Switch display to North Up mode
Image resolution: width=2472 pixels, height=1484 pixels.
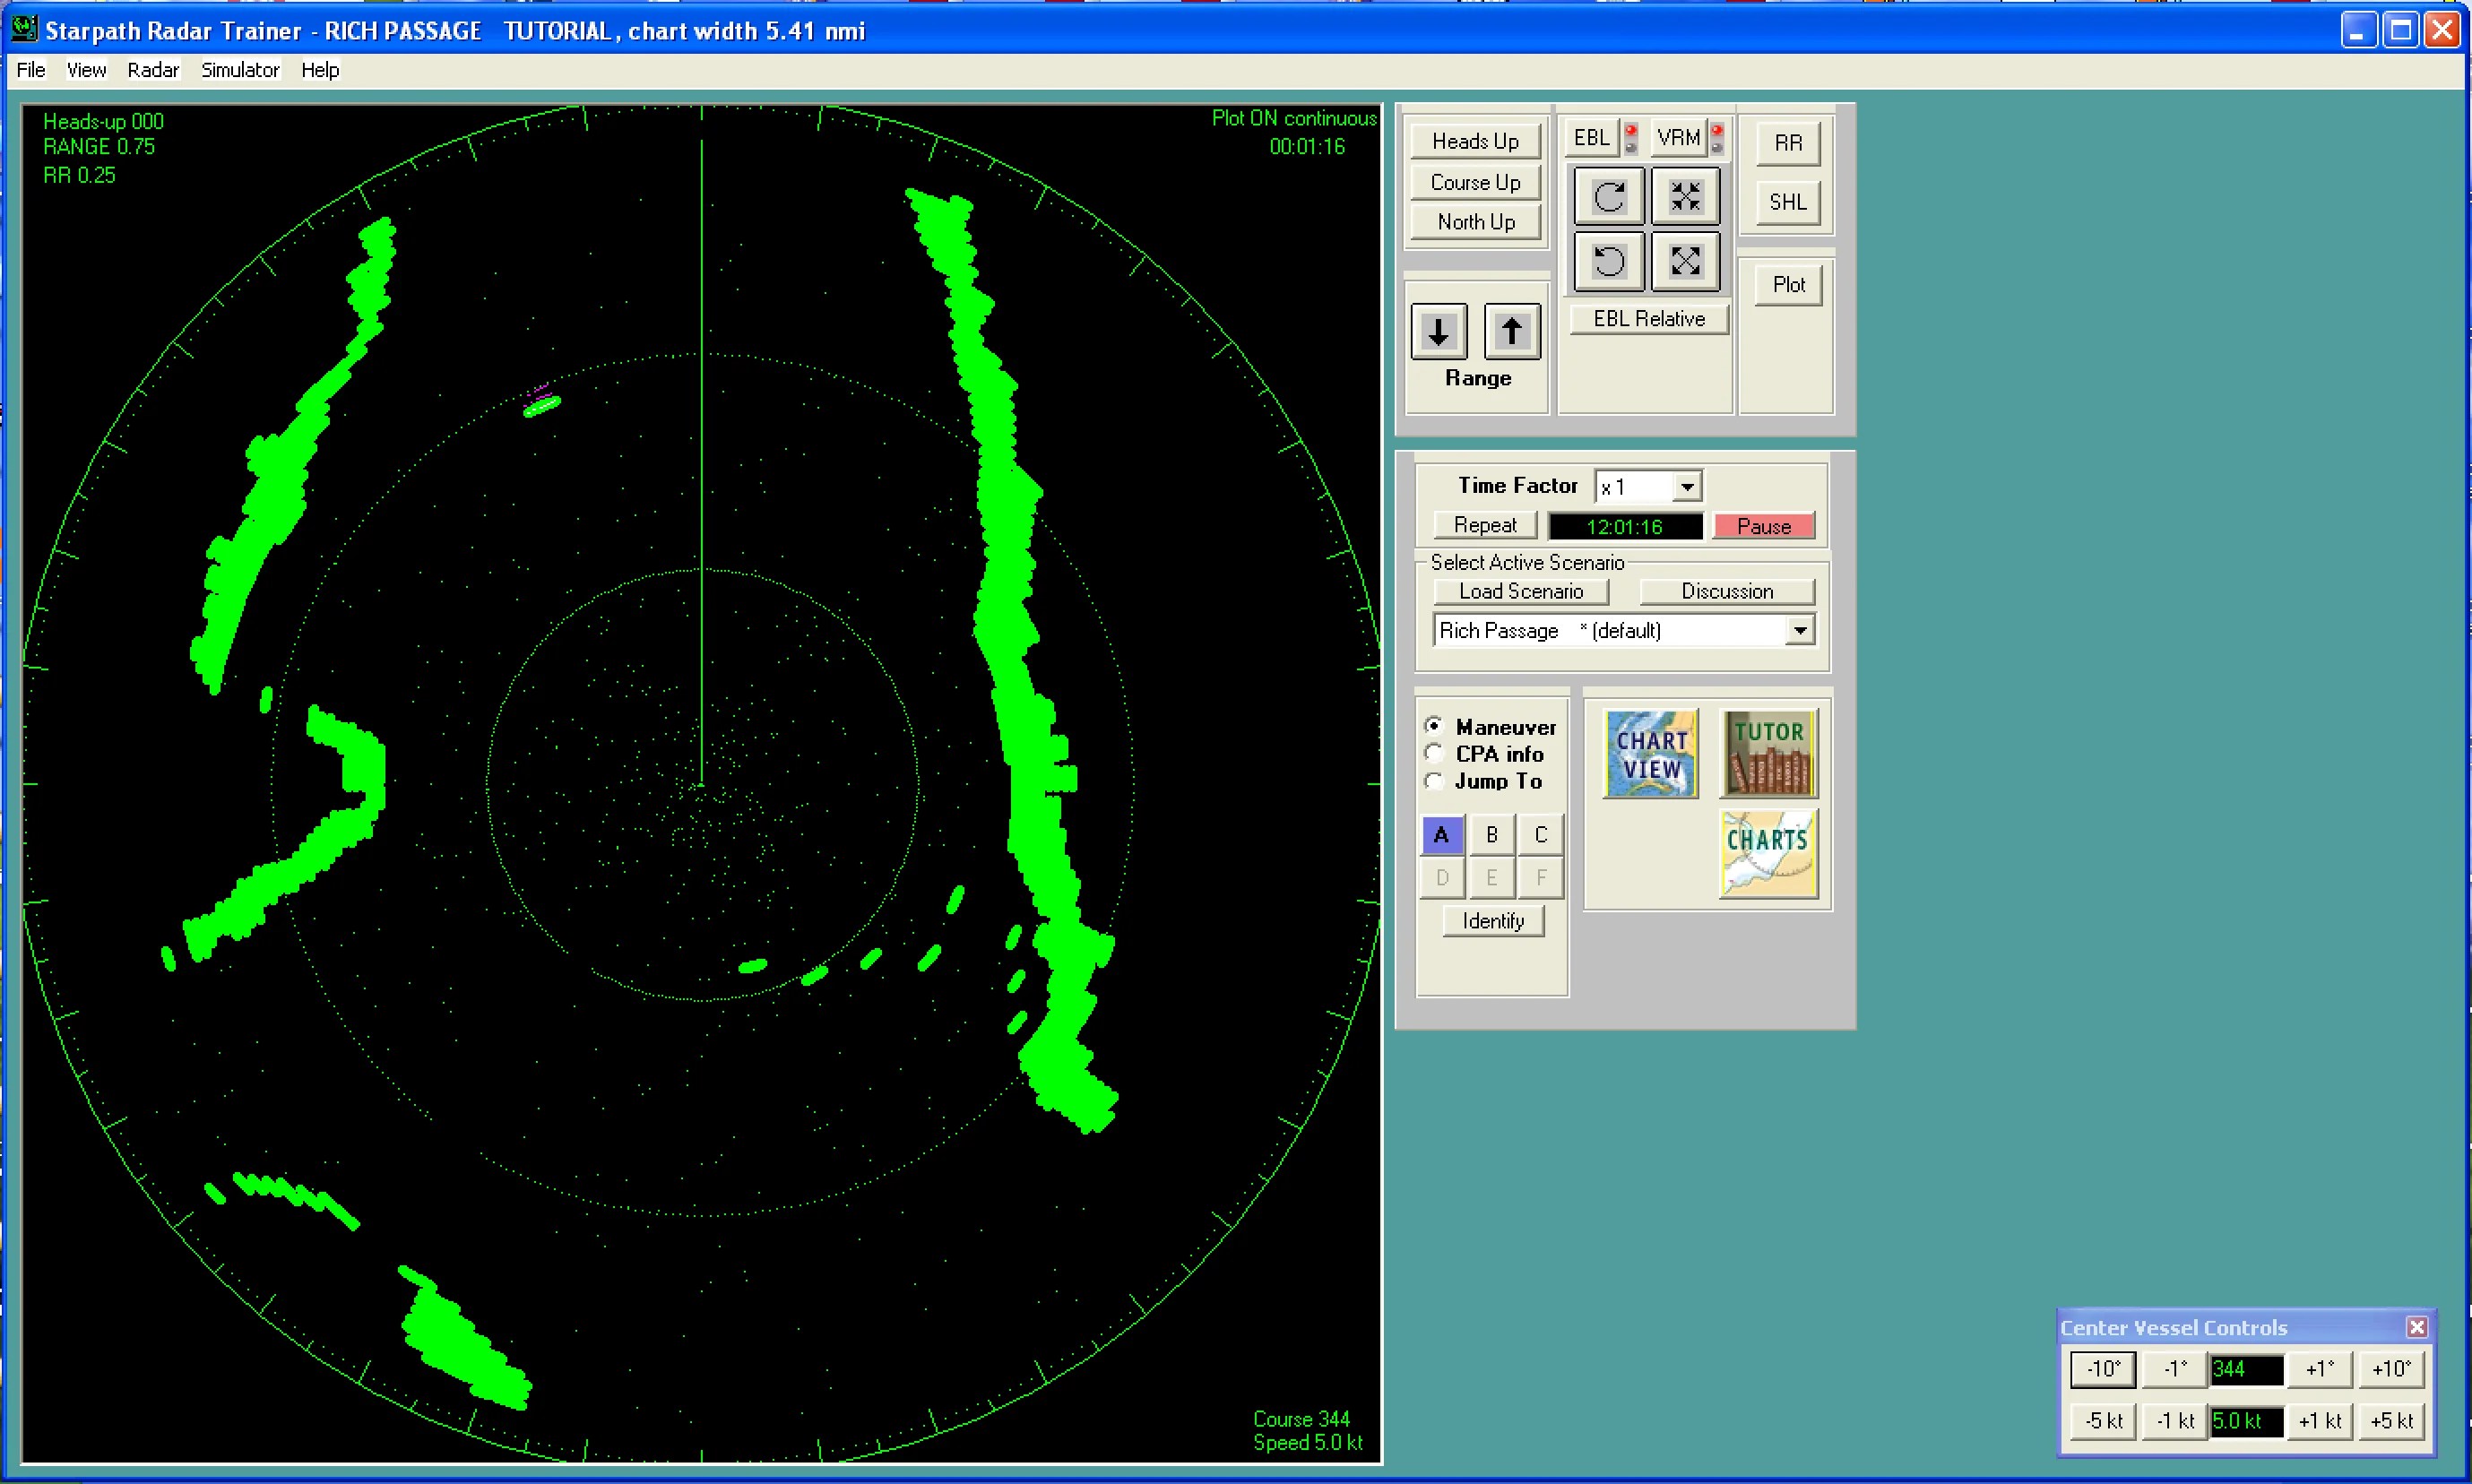(1475, 222)
